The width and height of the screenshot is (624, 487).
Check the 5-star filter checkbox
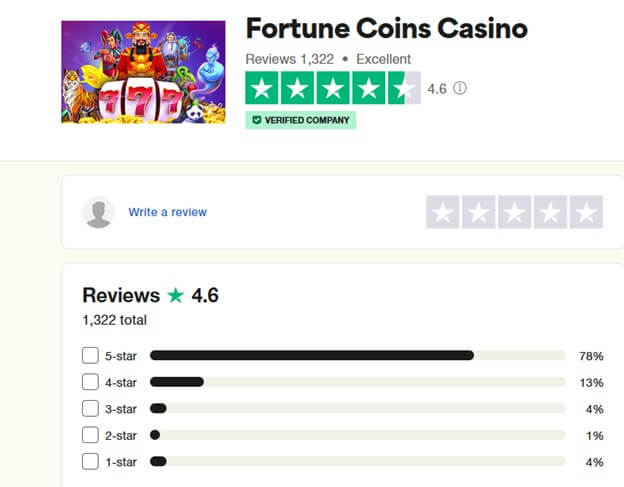pos(90,355)
